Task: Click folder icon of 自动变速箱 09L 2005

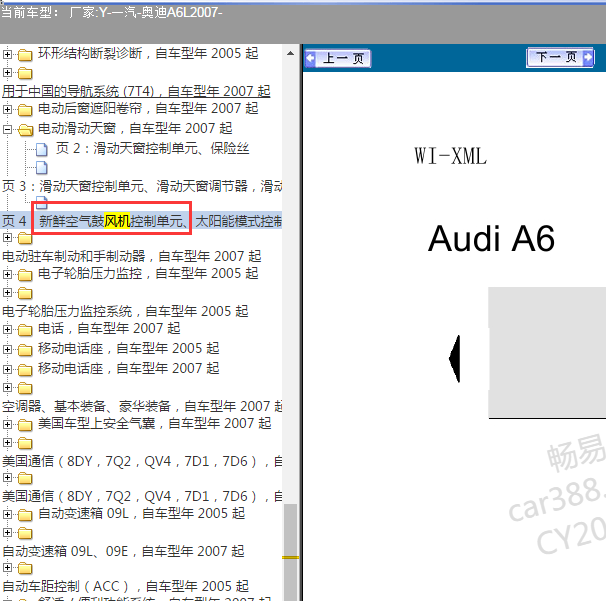Action: point(25,515)
